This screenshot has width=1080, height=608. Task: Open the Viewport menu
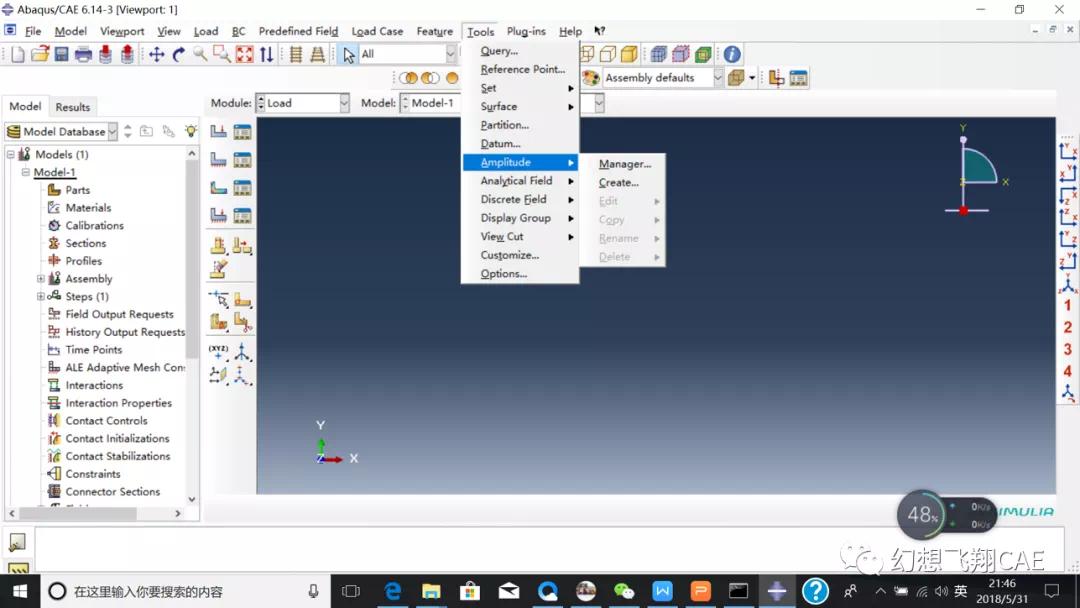122,31
